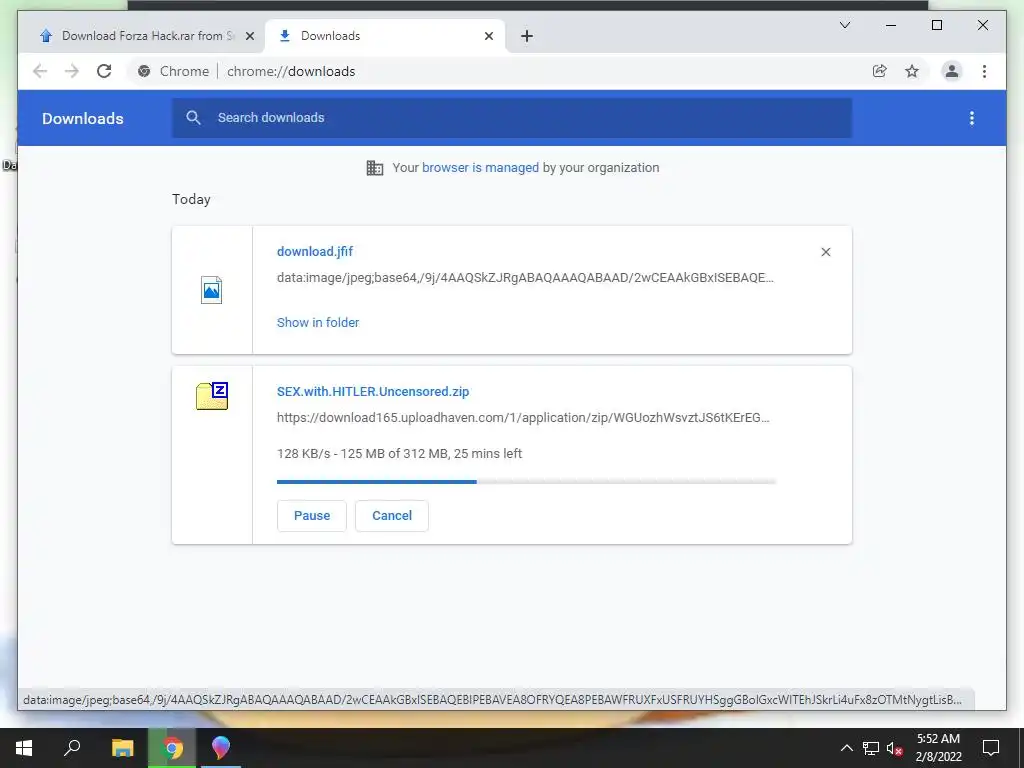Screen dimensions: 1024x768
Task: Show hidden system tray icons
Action: [846, 748]
